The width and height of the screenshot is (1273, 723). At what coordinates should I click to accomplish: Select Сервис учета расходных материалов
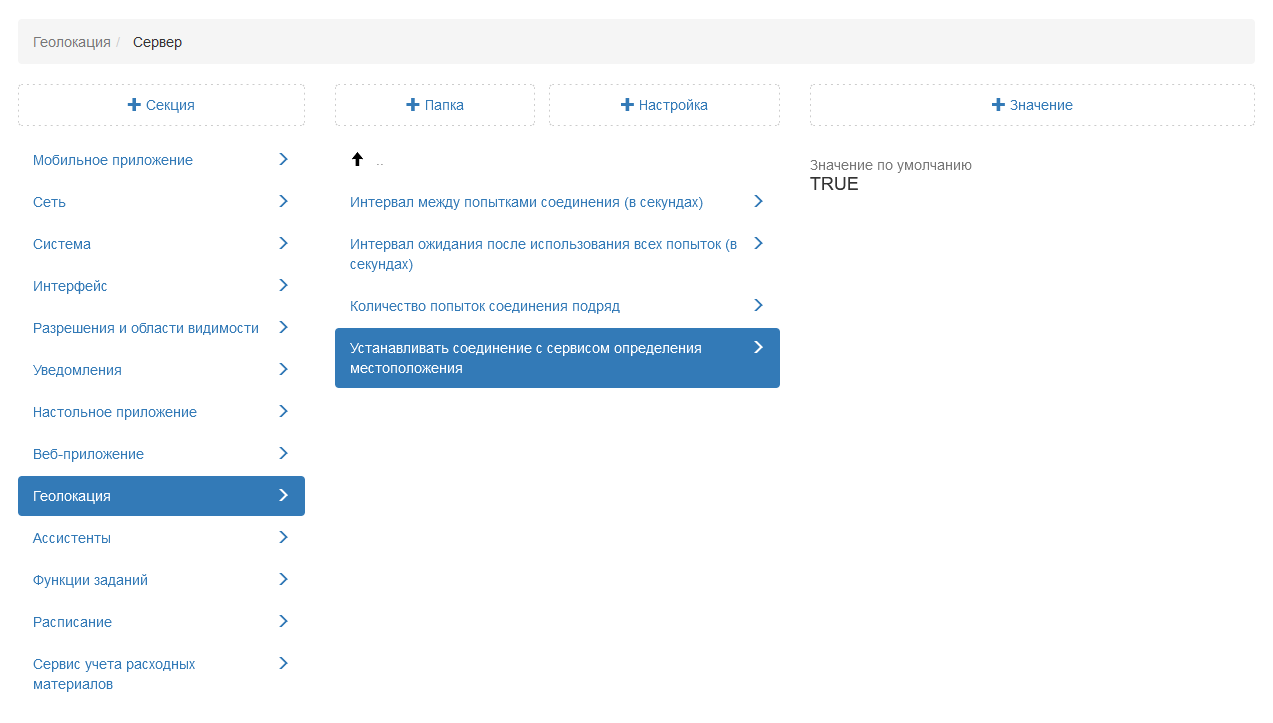114,674
